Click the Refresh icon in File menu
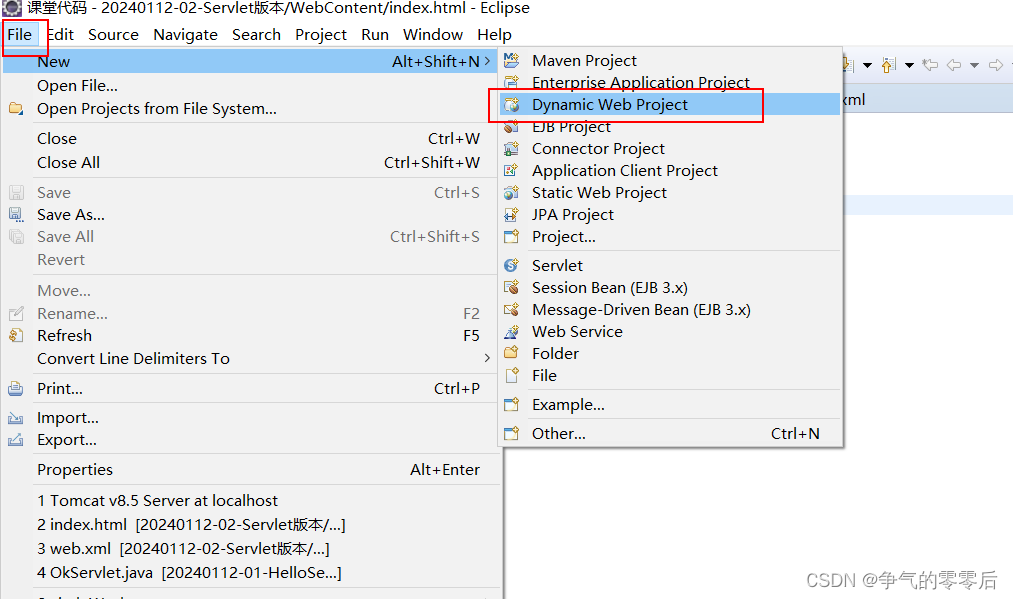This screenshot has height=599, width=1013. pyautogui.click(x=16, y=335)
